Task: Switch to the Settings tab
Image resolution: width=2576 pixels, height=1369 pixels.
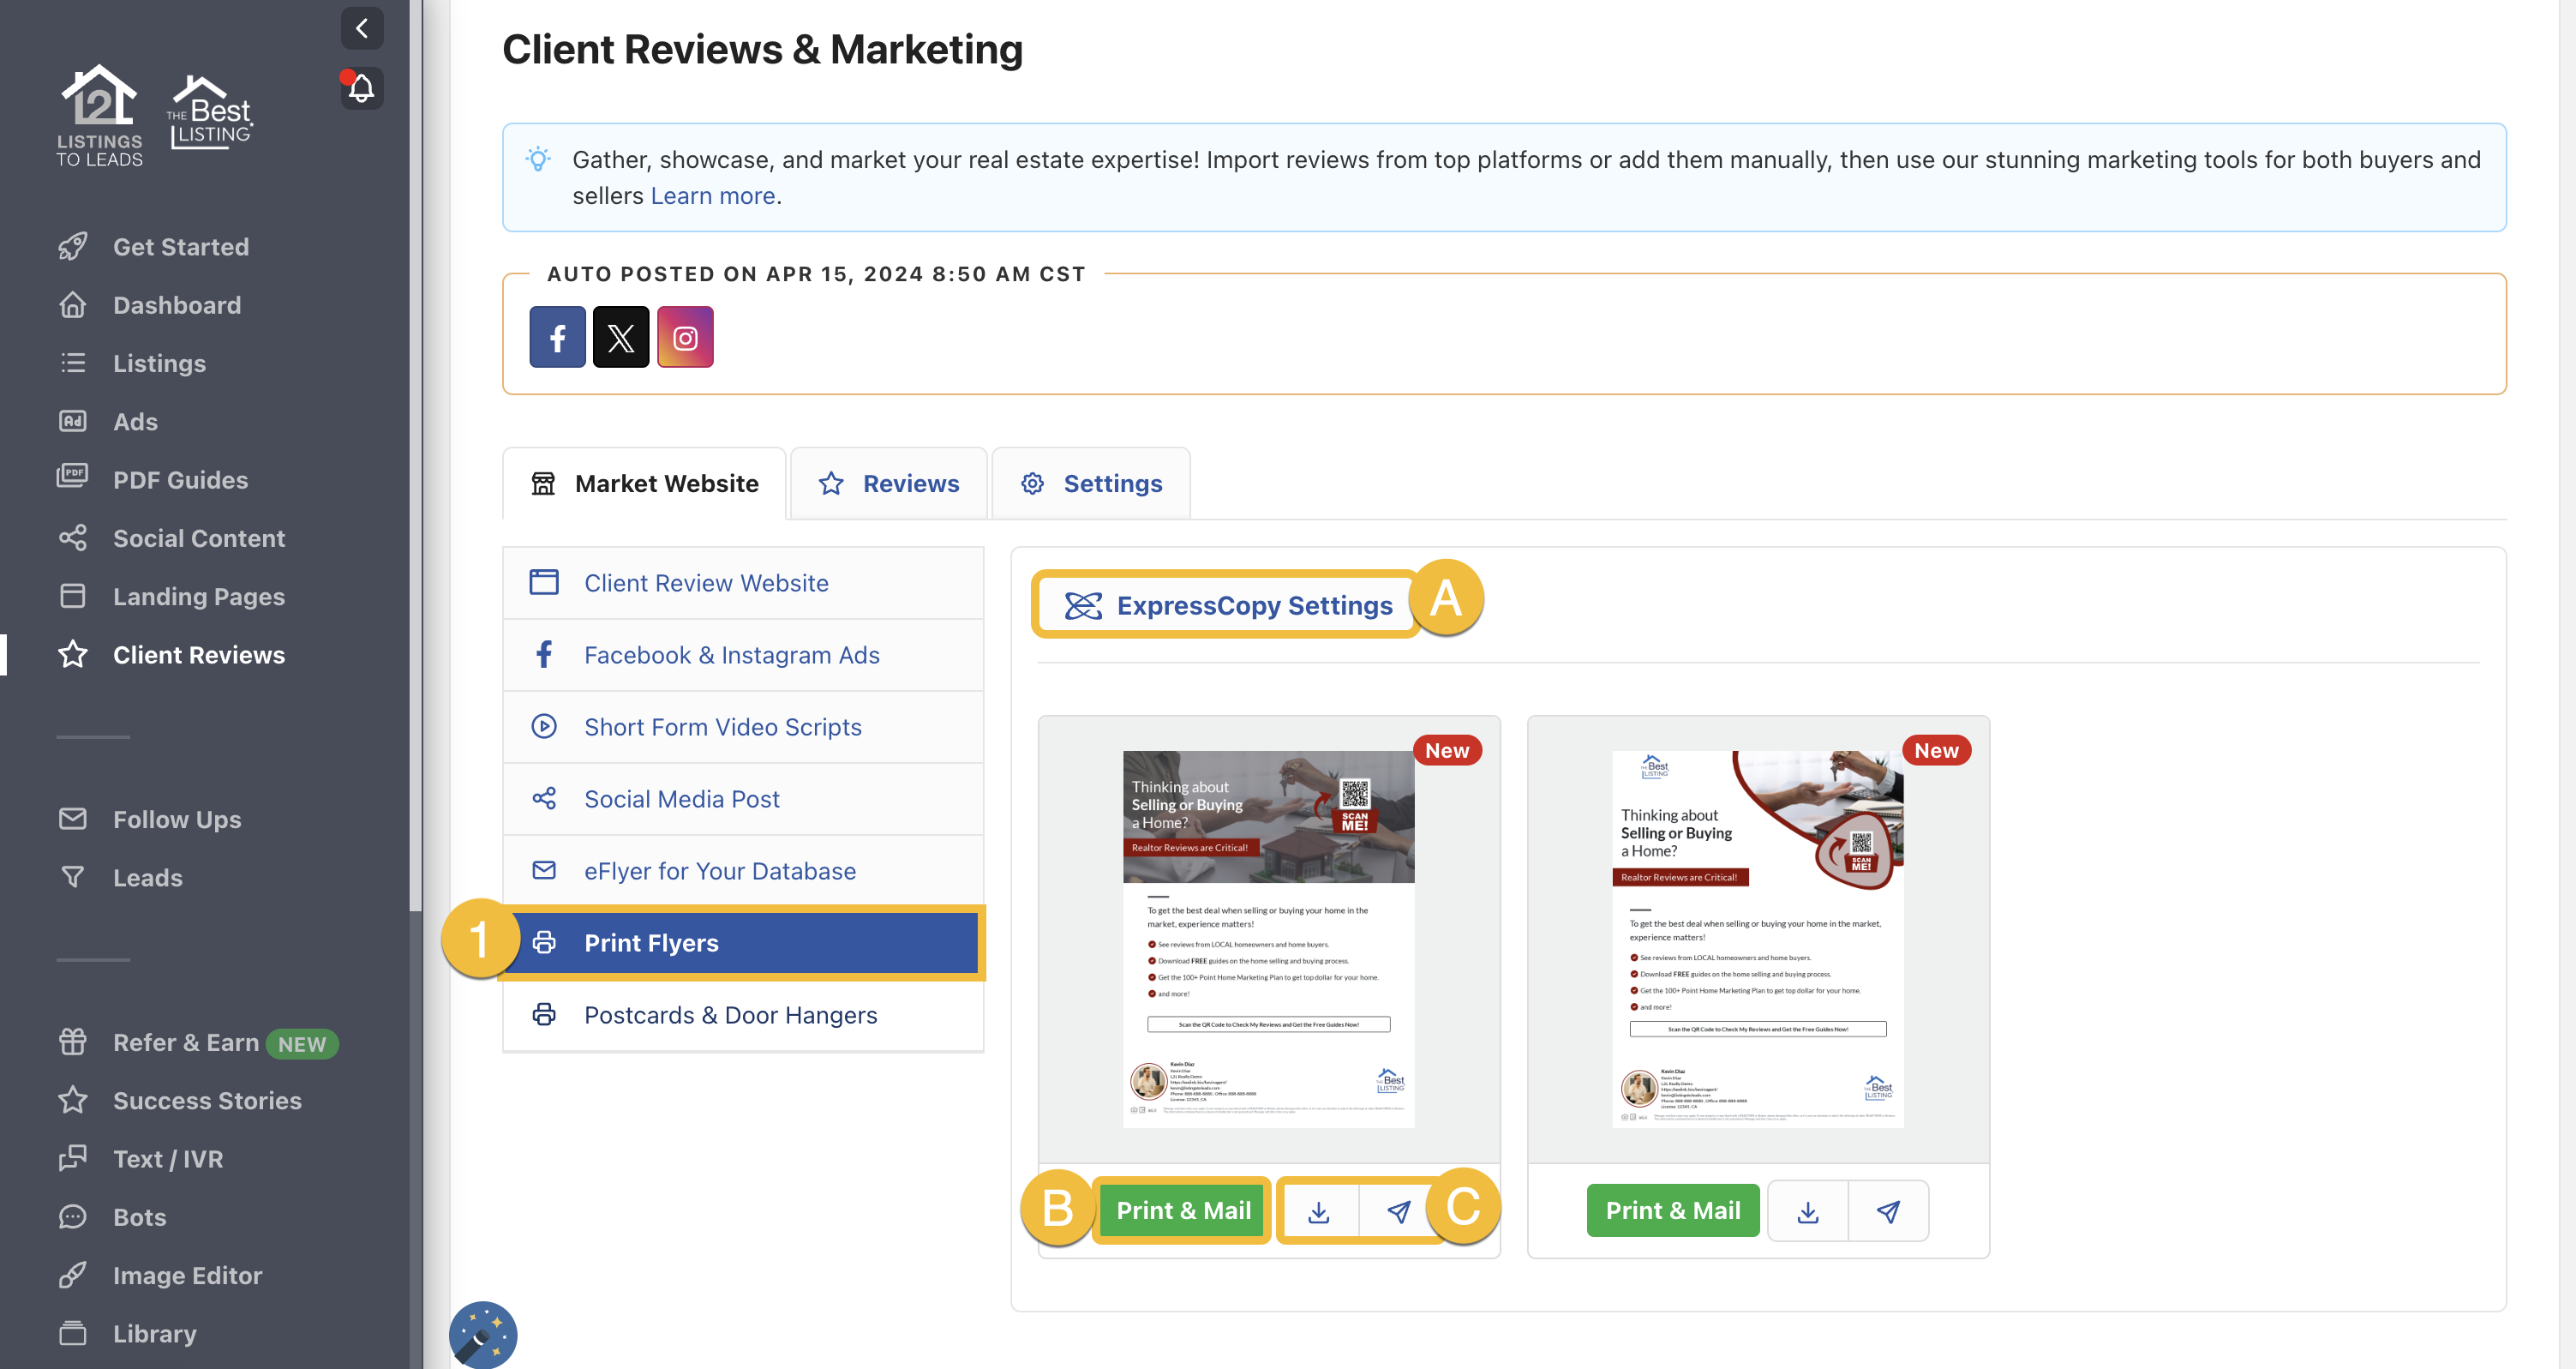Action: [x=1091, y=483]
